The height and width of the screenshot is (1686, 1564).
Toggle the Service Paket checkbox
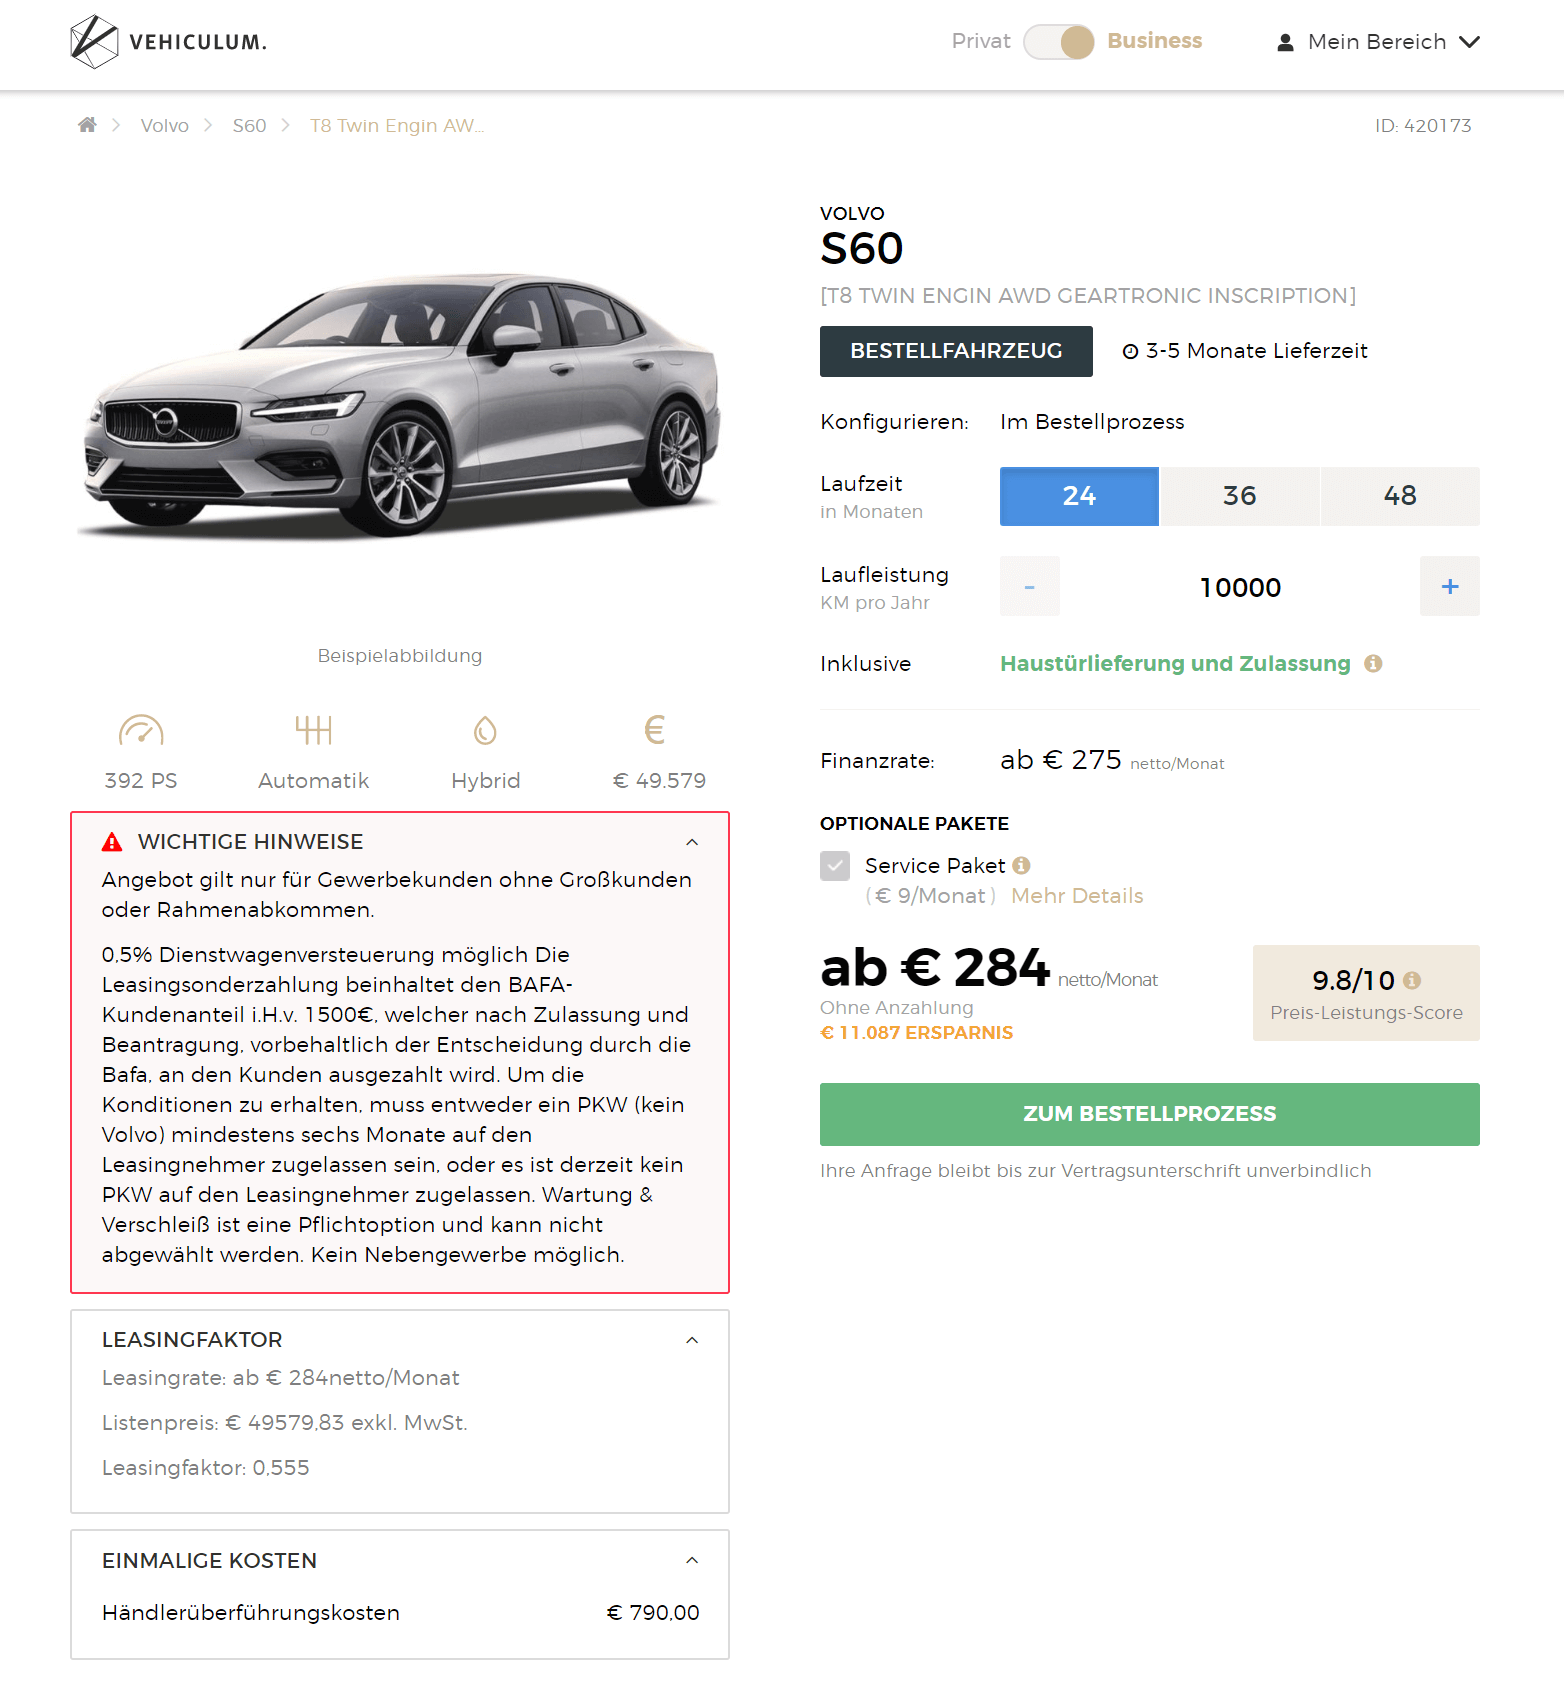[835, 866]
